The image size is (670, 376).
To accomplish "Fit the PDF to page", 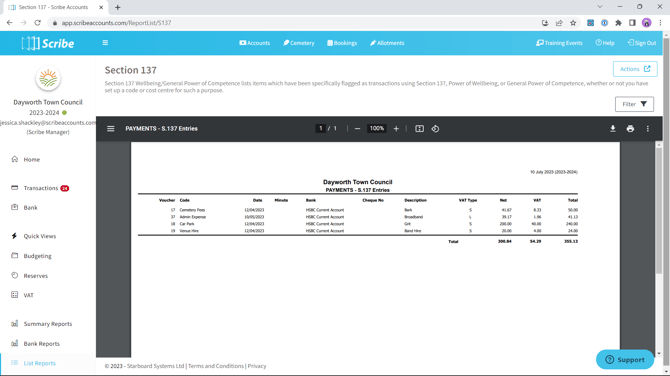I will click(x=420, y=129).
